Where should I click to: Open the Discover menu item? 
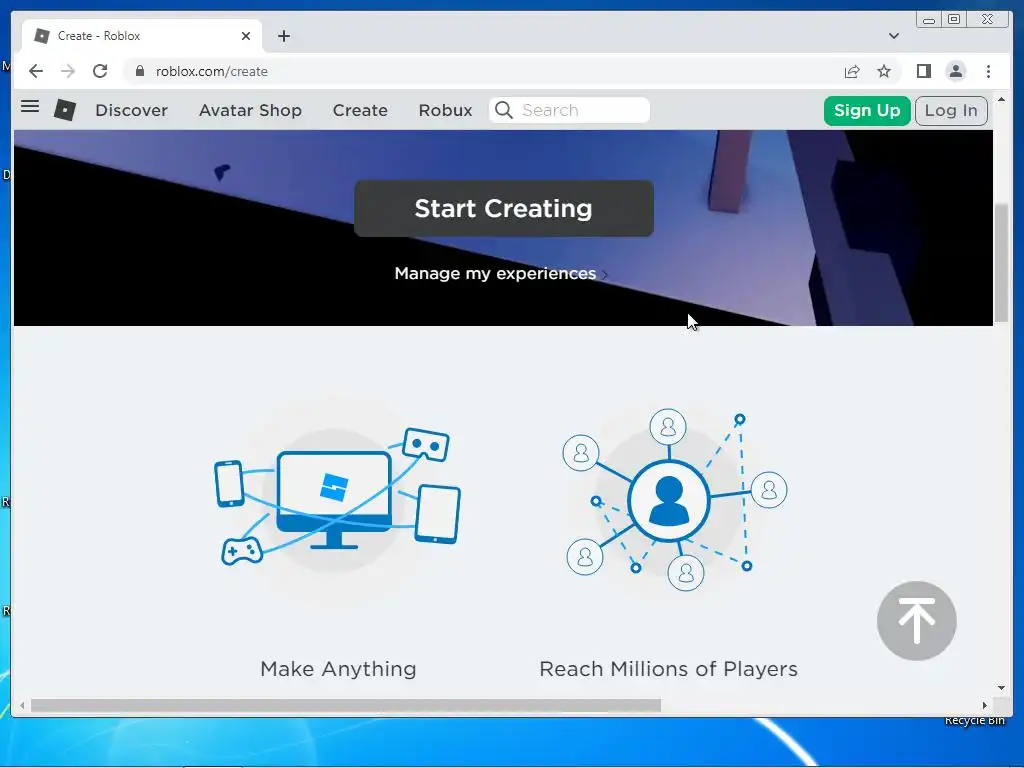pyautogui.click(x=131, y=110)
